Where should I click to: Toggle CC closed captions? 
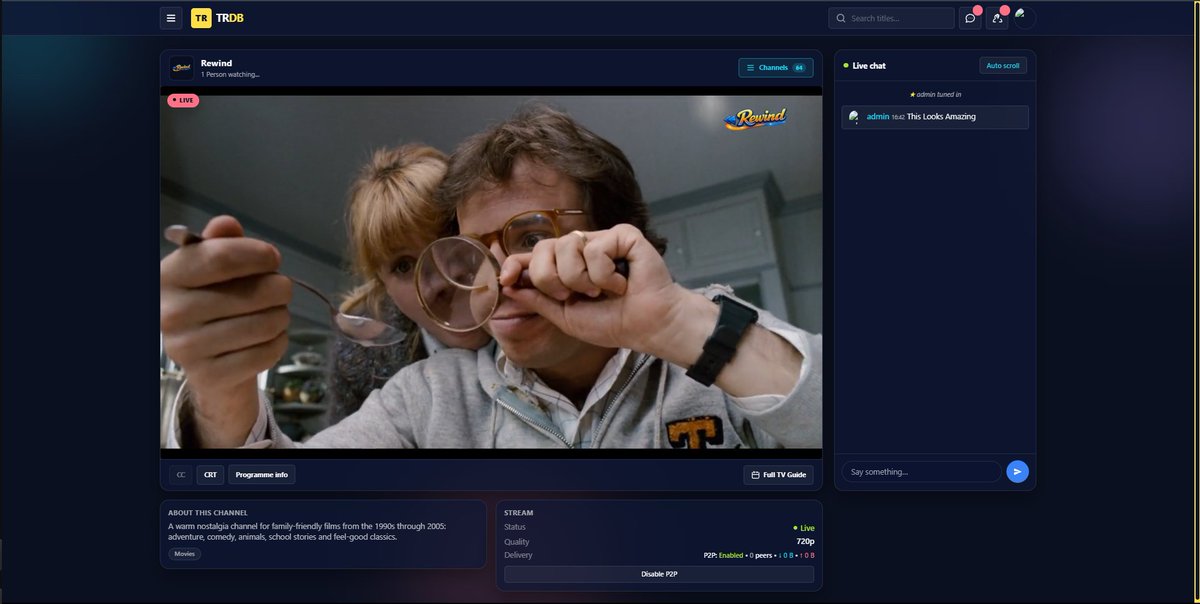(x=180, y=474)
